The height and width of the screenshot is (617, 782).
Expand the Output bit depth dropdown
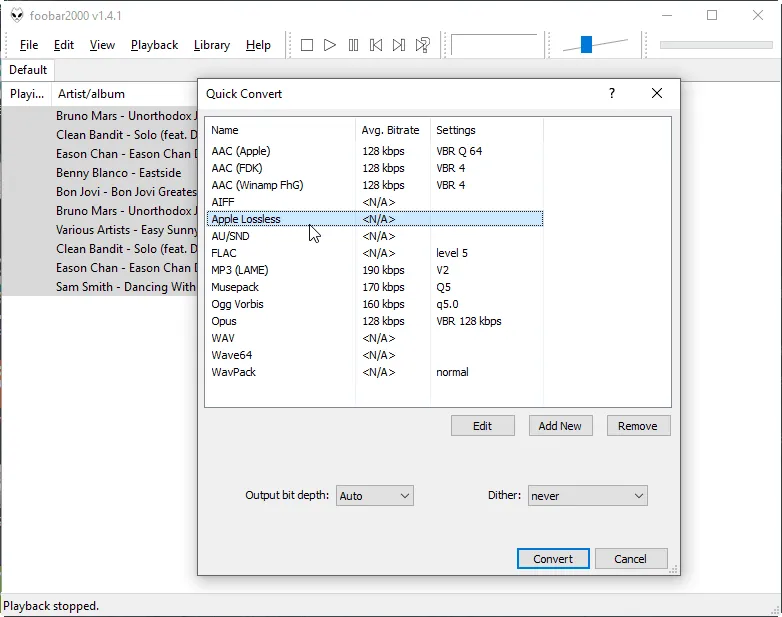point(375,496)
